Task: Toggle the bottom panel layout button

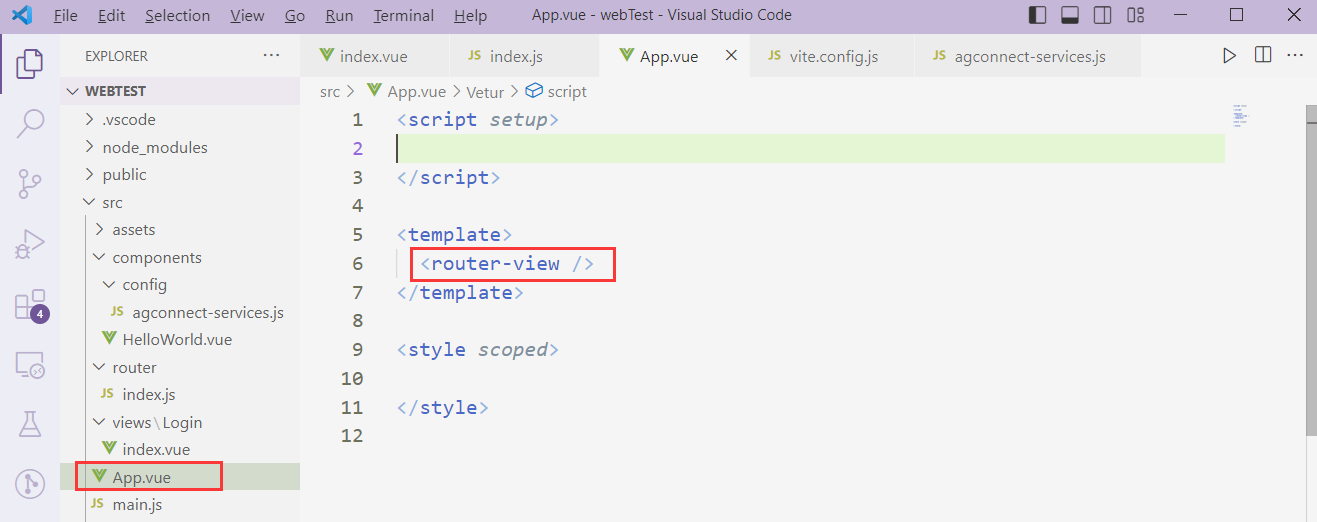Action: (x=1070, y=15)
